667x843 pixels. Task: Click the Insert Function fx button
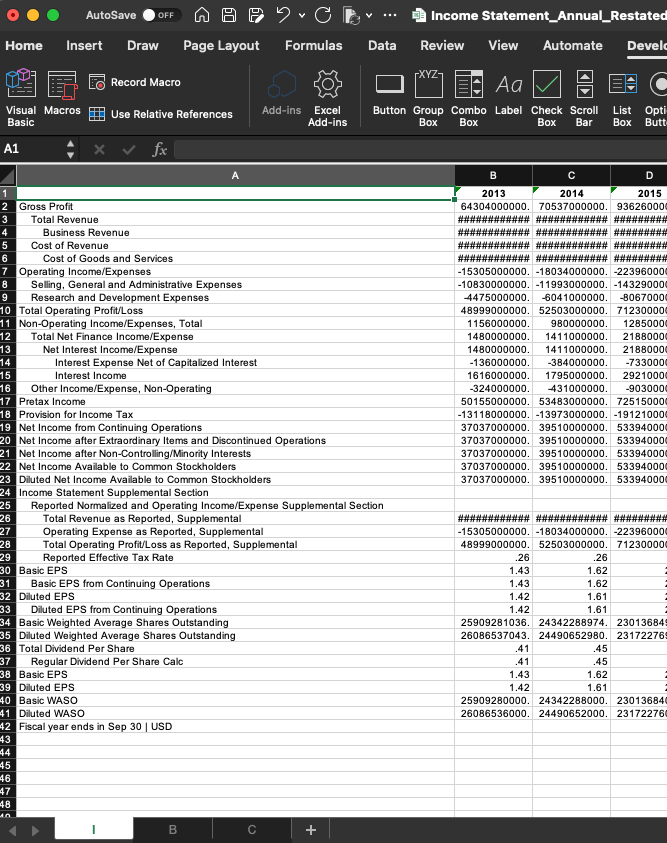(x=160, y=149)
